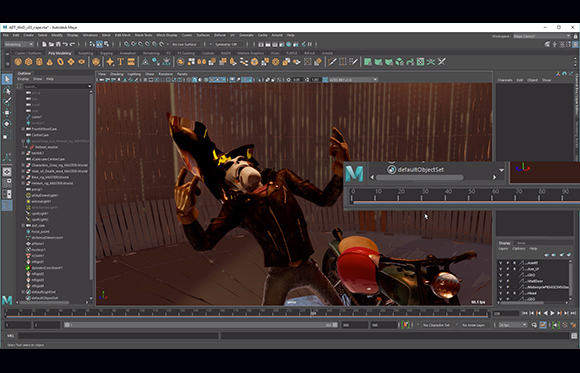Open No Anim Layer dropdown
This screenshot has width=580, height=373.
(473, 325)
